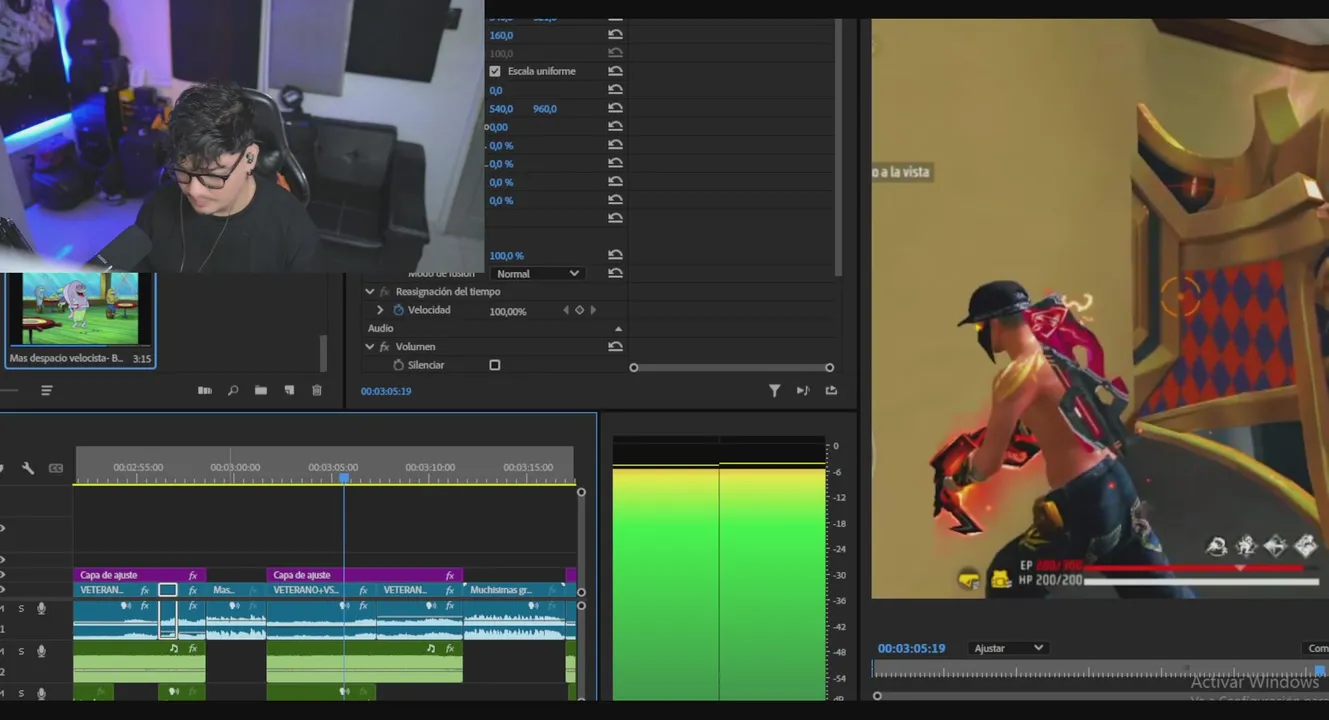Image resolution: width=1329 pixels, height=720 pixels.
Task: Reset the Normal blend mode row
Action: (x=615, y=273)
